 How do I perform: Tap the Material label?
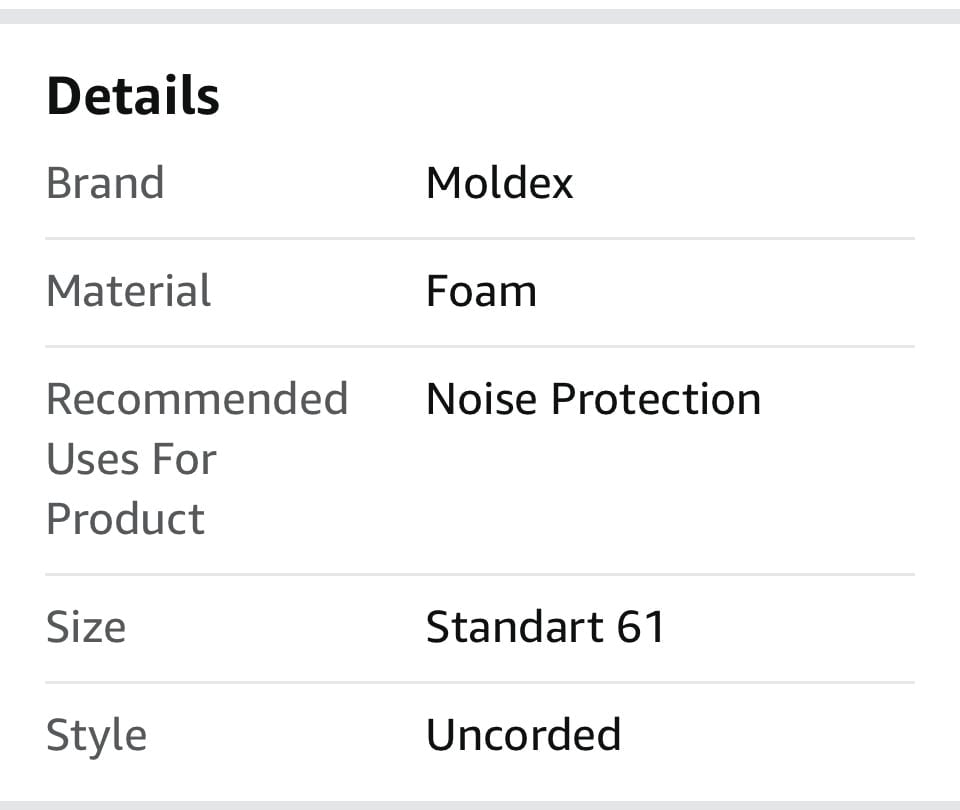(129, 291)
